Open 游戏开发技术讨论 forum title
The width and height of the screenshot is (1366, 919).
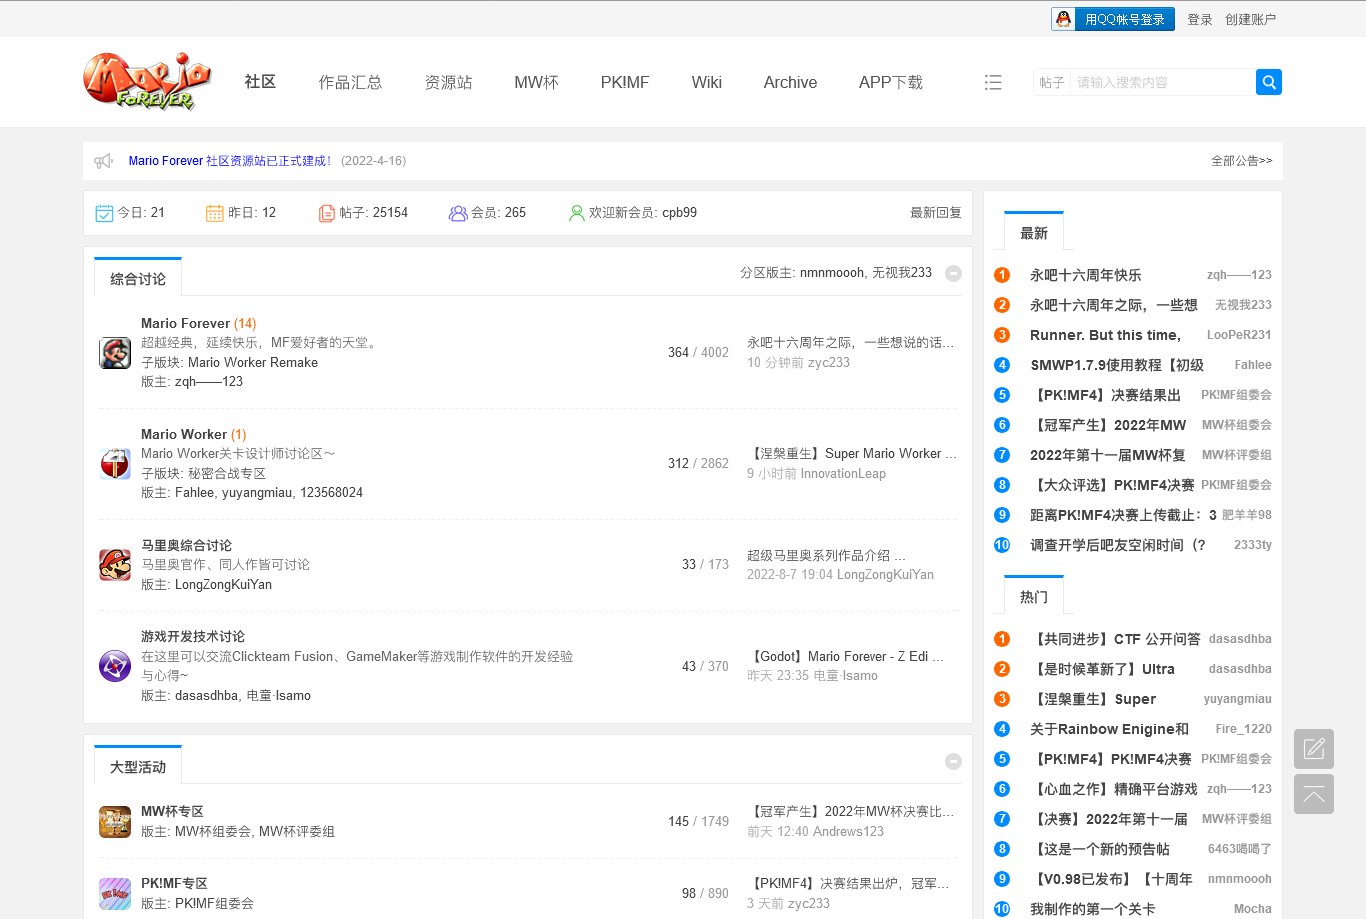click(193, 636)
